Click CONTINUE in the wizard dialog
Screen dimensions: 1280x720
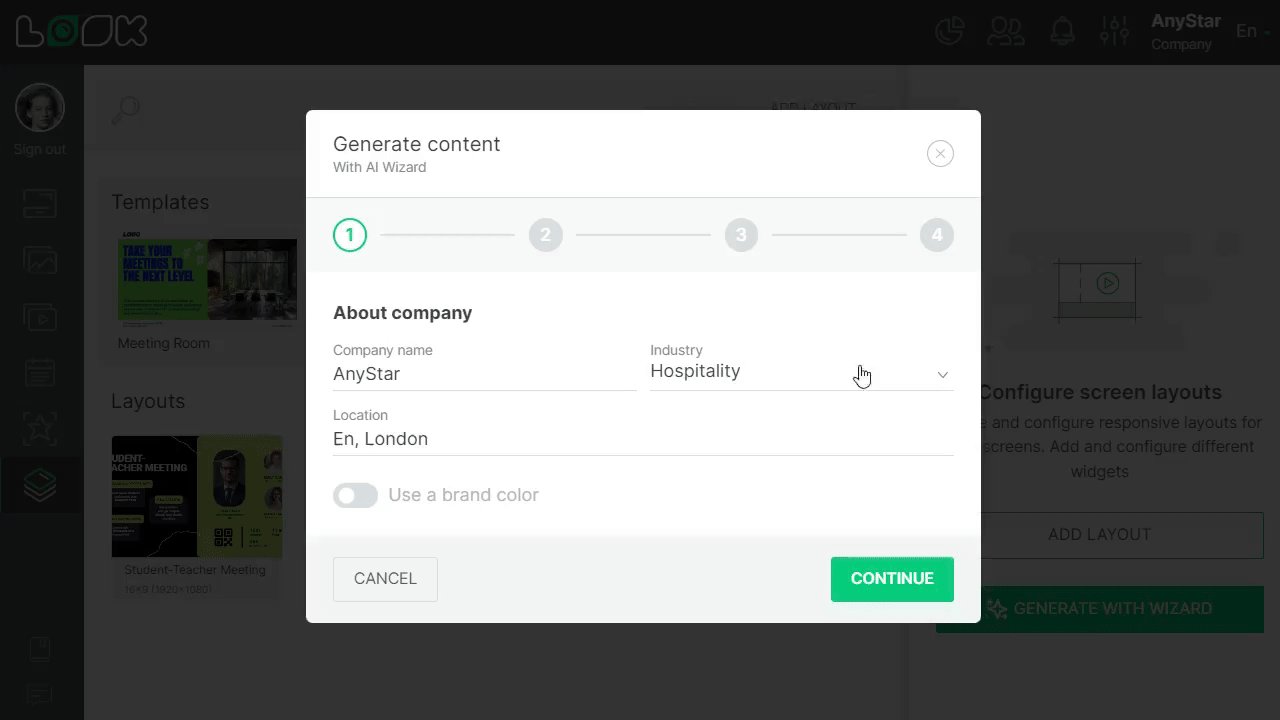(891, 578)
